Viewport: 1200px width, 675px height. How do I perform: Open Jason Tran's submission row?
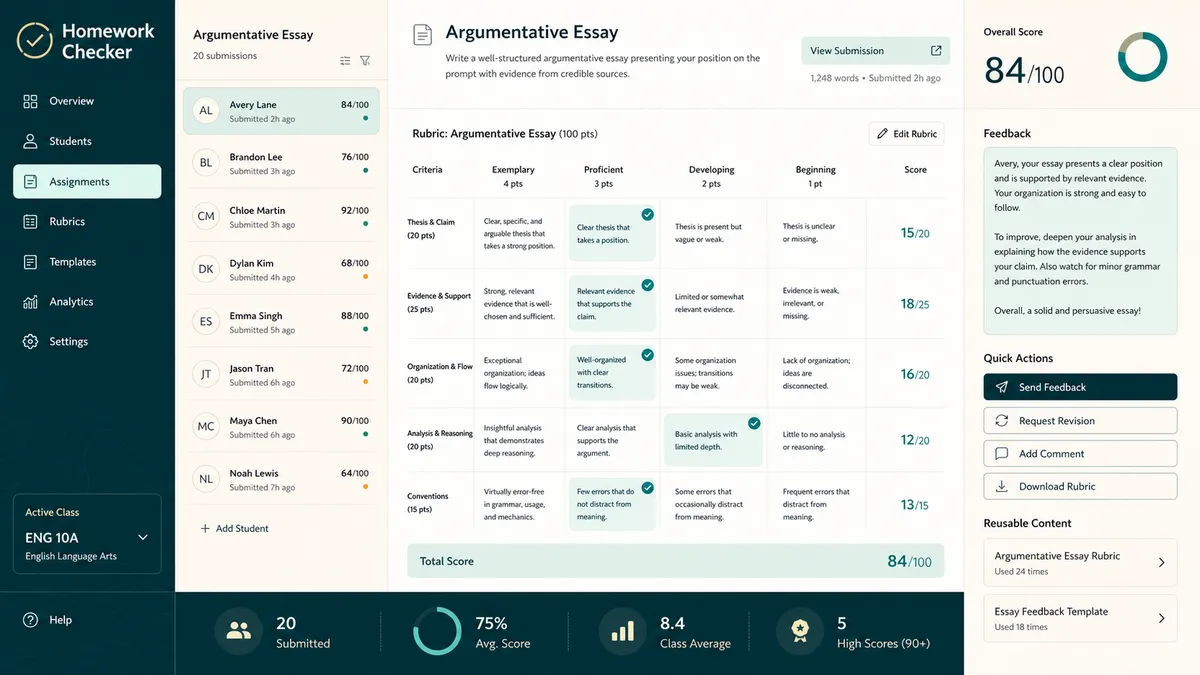pos(281,375)
